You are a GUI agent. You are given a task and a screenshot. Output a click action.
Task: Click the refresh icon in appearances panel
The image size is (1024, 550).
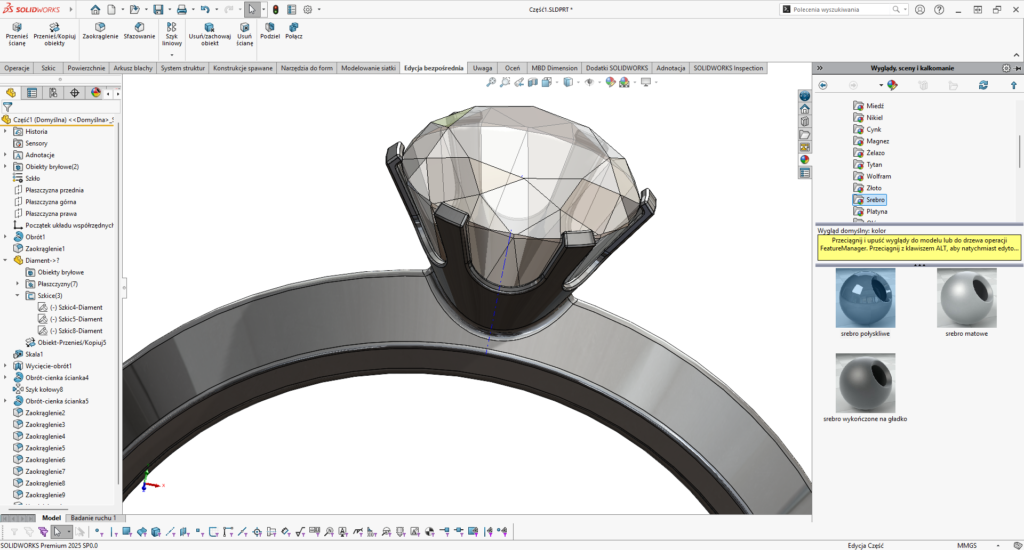tap(984, 85)
